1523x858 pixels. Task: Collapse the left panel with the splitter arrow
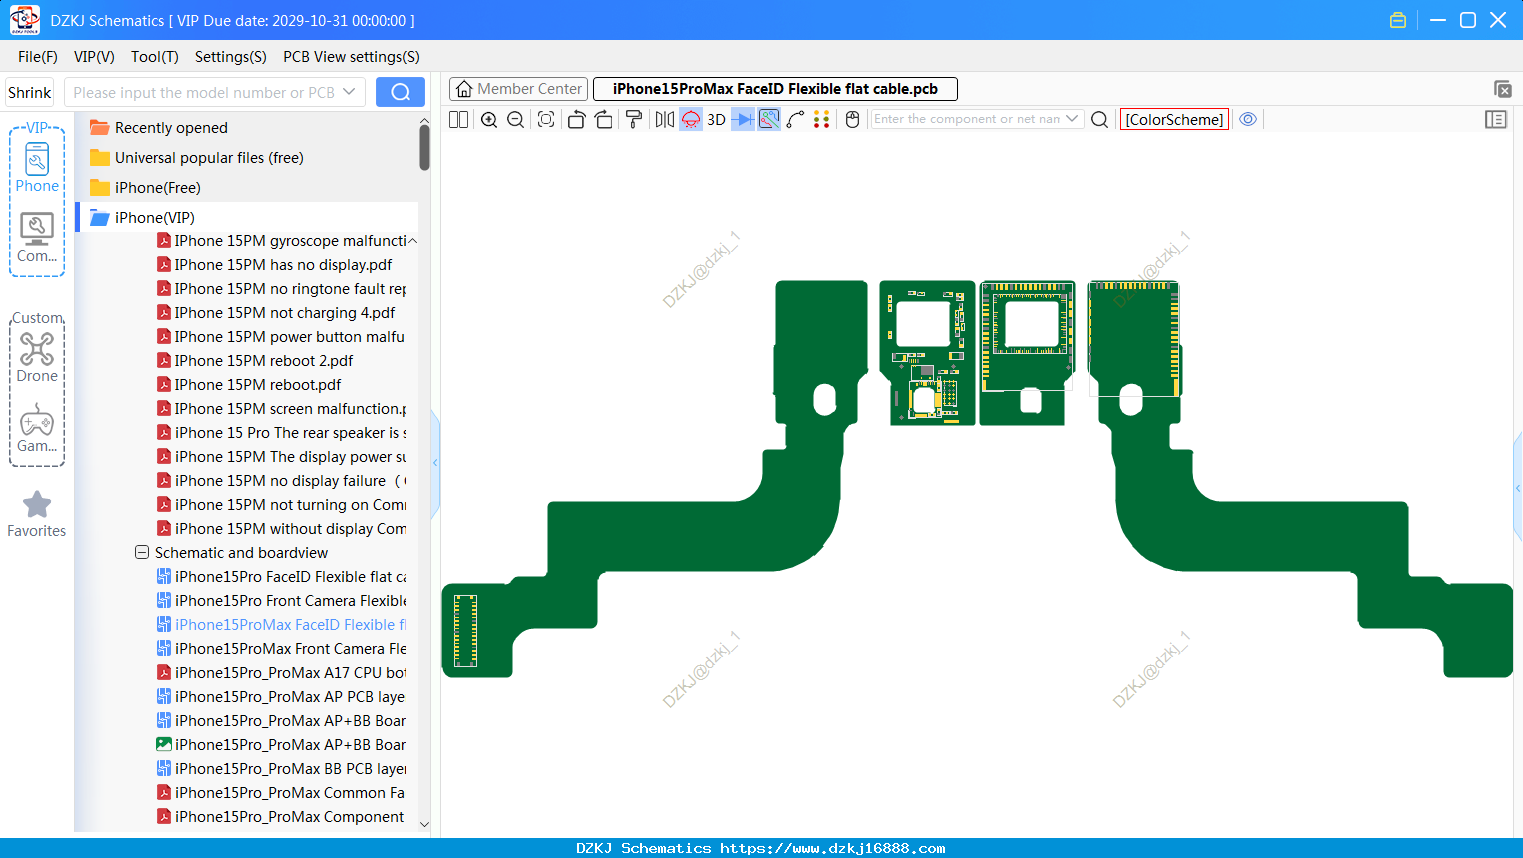(435, 462)
